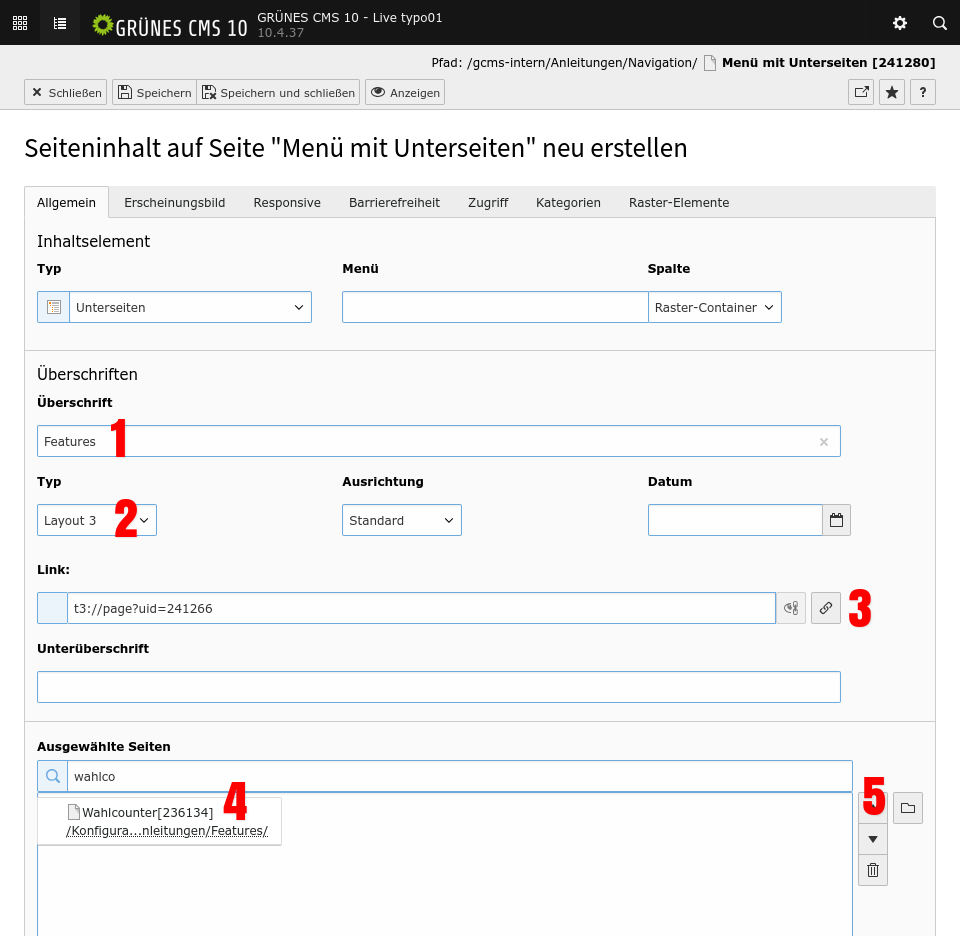
Task: Open record in new window icon
Action: (x=860, y=92)
